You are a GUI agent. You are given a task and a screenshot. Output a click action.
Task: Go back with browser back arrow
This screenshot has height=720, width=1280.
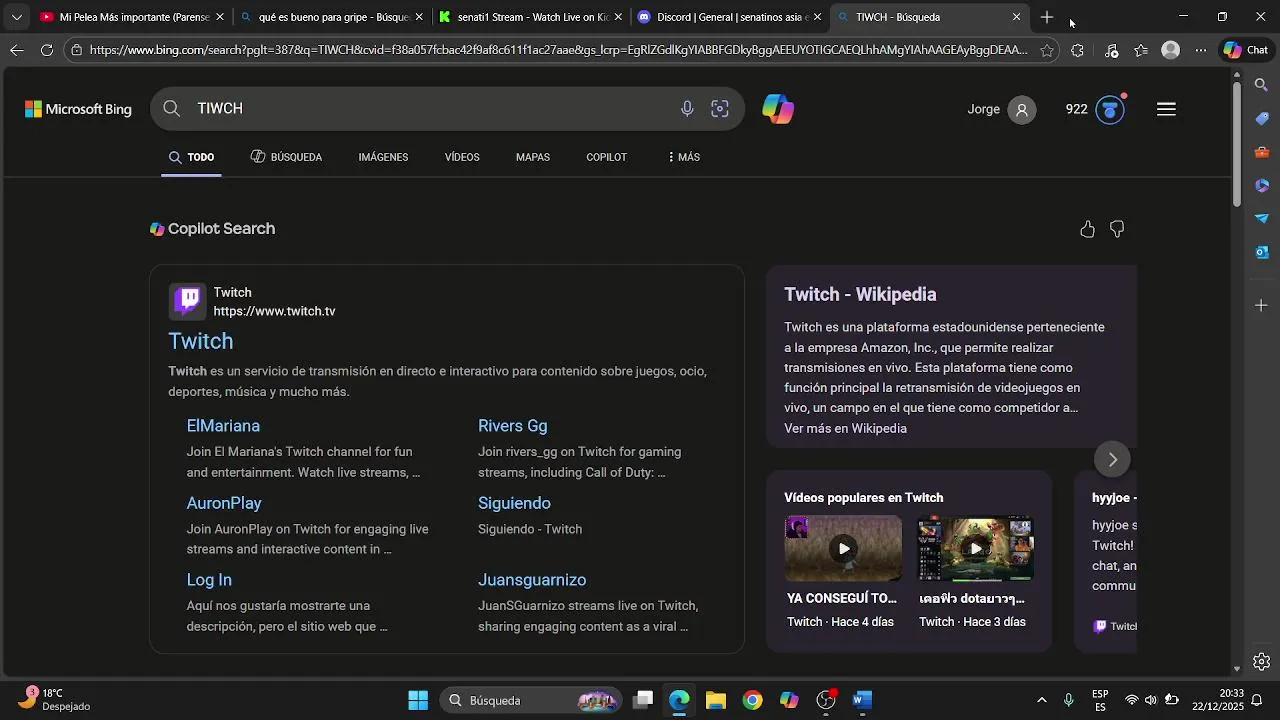[x=17, y=50]
